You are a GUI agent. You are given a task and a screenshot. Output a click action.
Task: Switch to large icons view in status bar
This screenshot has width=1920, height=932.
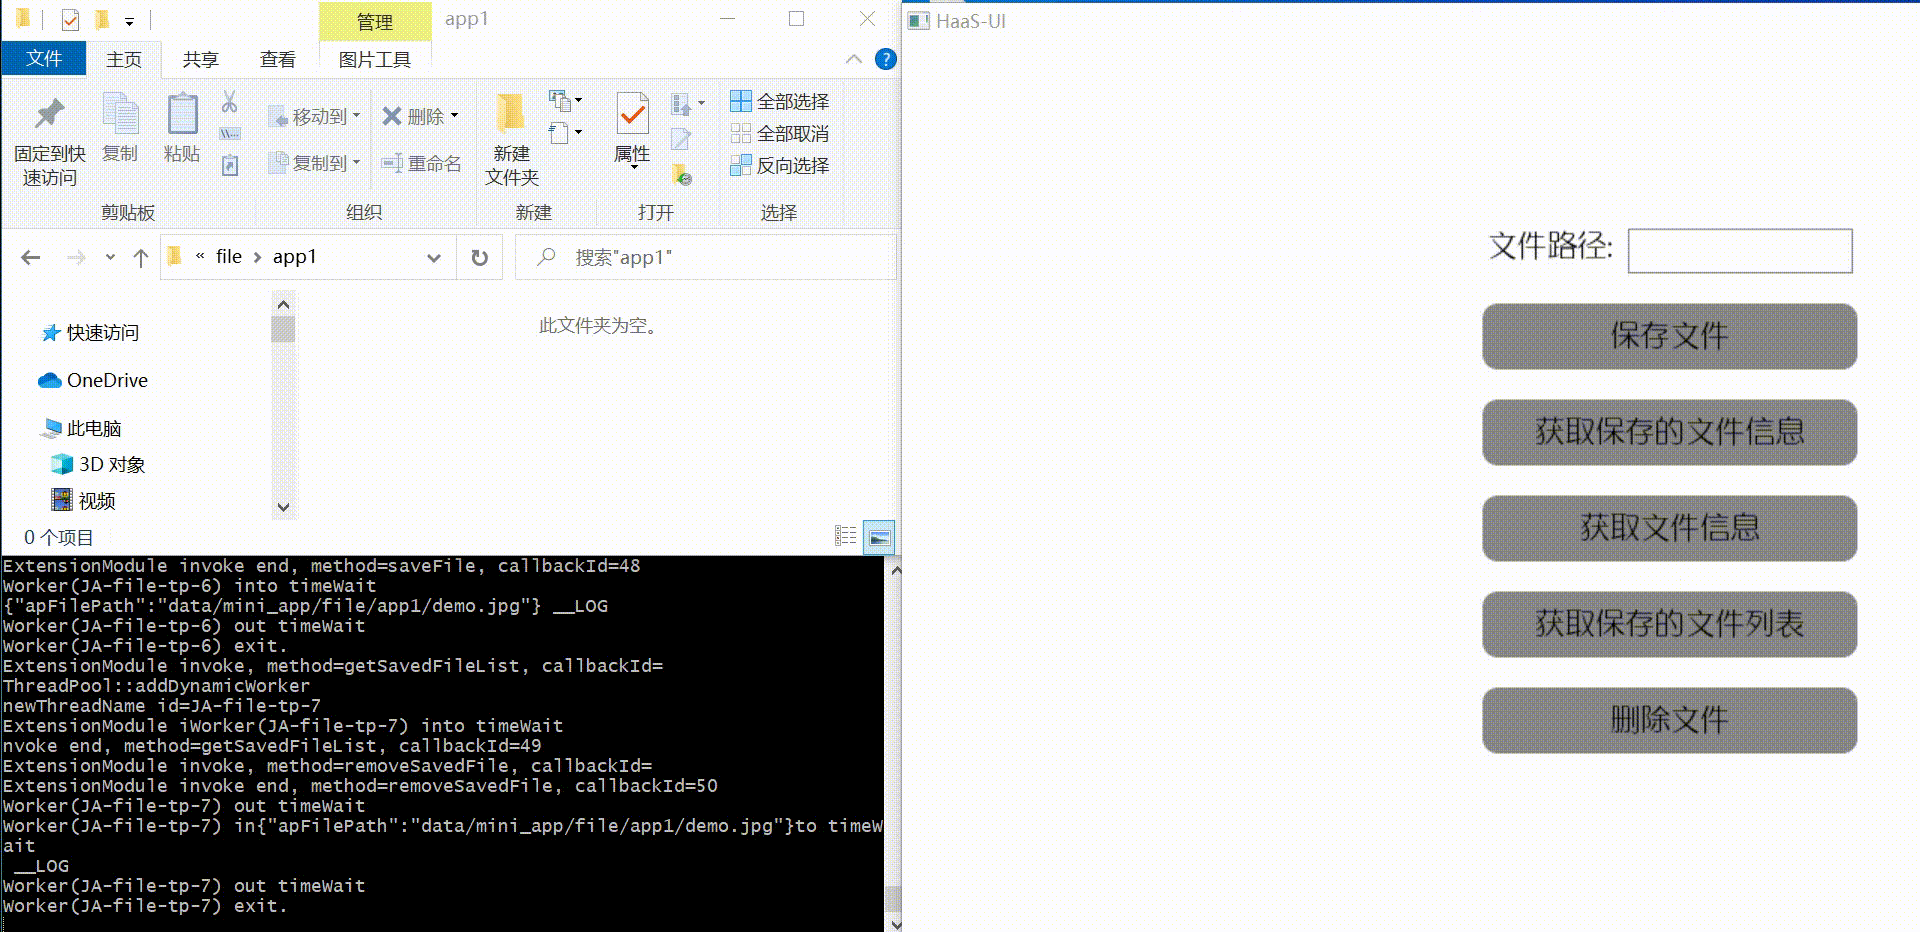point(879,537)
